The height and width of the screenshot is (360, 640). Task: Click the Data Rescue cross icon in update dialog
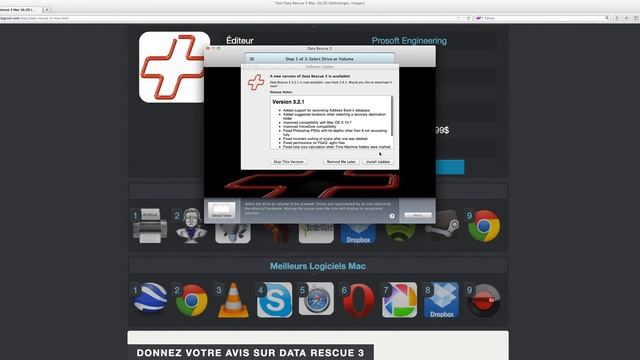click(256, 82)
